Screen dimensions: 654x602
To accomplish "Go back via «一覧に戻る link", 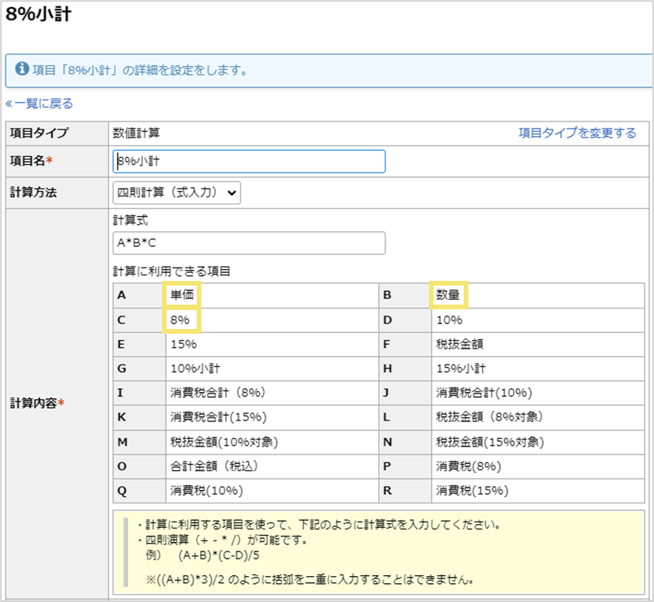I will coord(39,103).
